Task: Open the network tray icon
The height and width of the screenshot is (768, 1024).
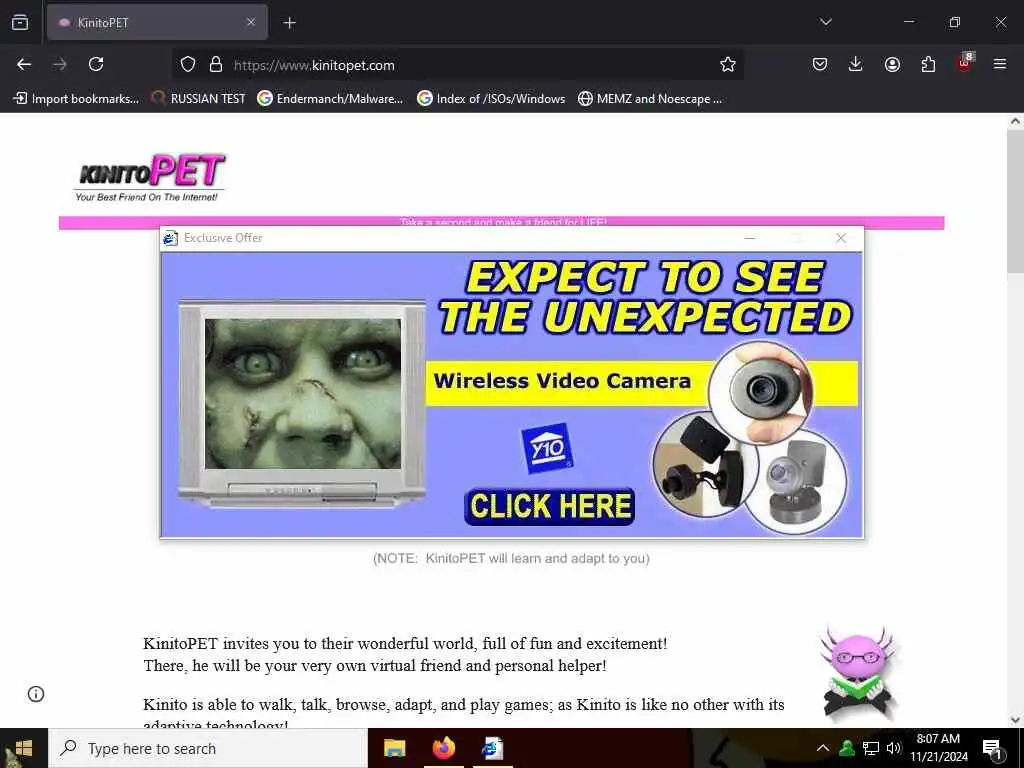Action: [871, 748]
